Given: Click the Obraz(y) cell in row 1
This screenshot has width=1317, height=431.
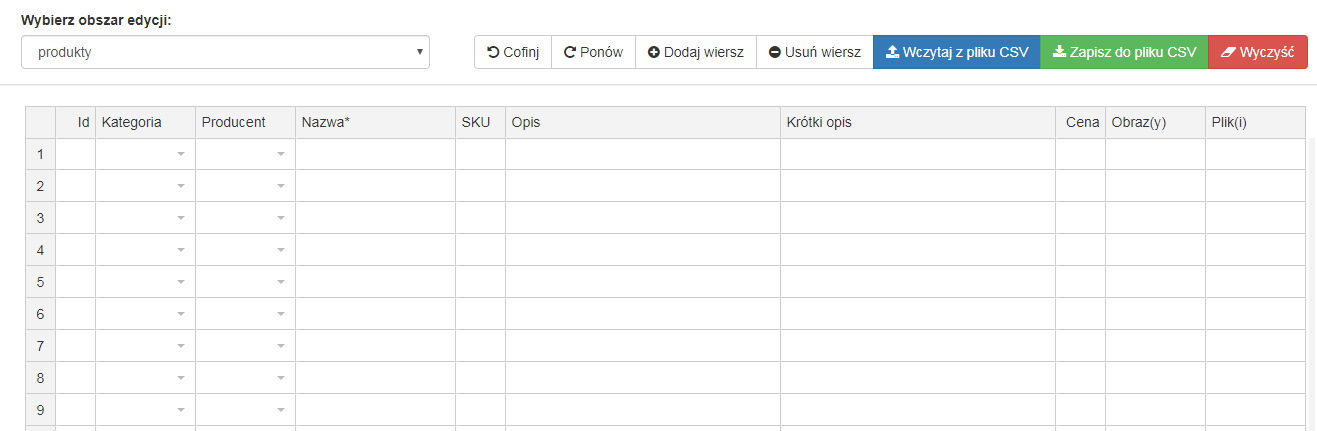Looking at the screenshot, I should point(1156,154).
